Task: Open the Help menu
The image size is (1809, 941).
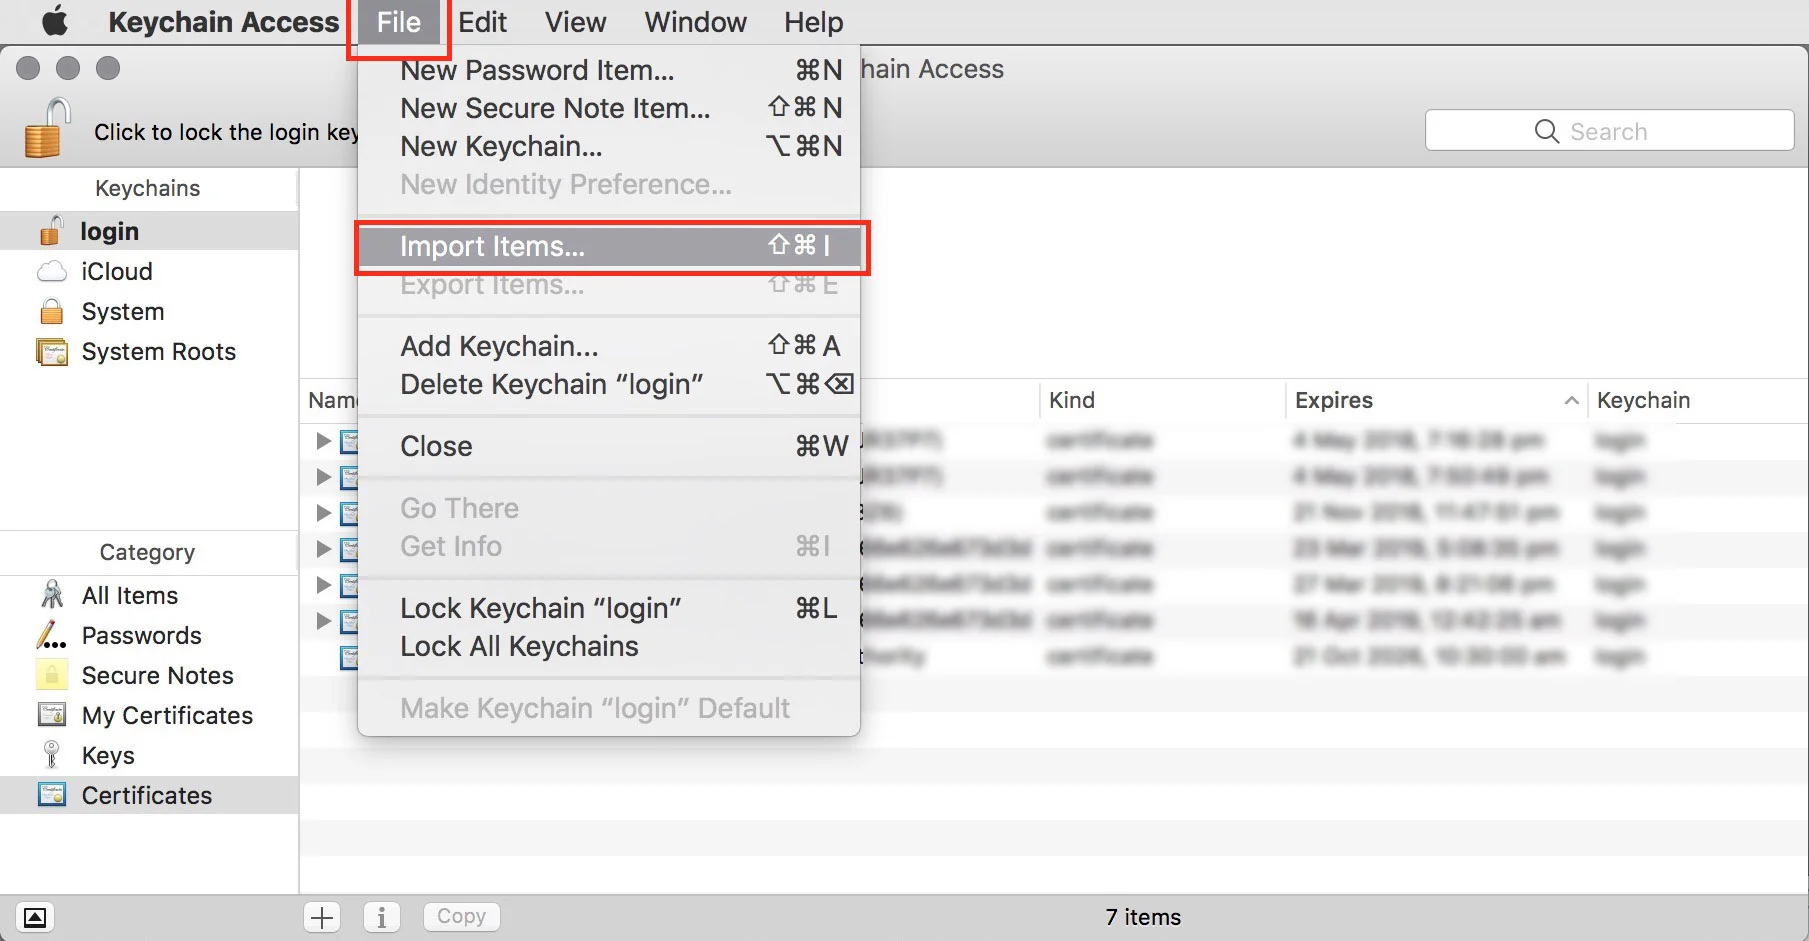Action: (813, 22)
